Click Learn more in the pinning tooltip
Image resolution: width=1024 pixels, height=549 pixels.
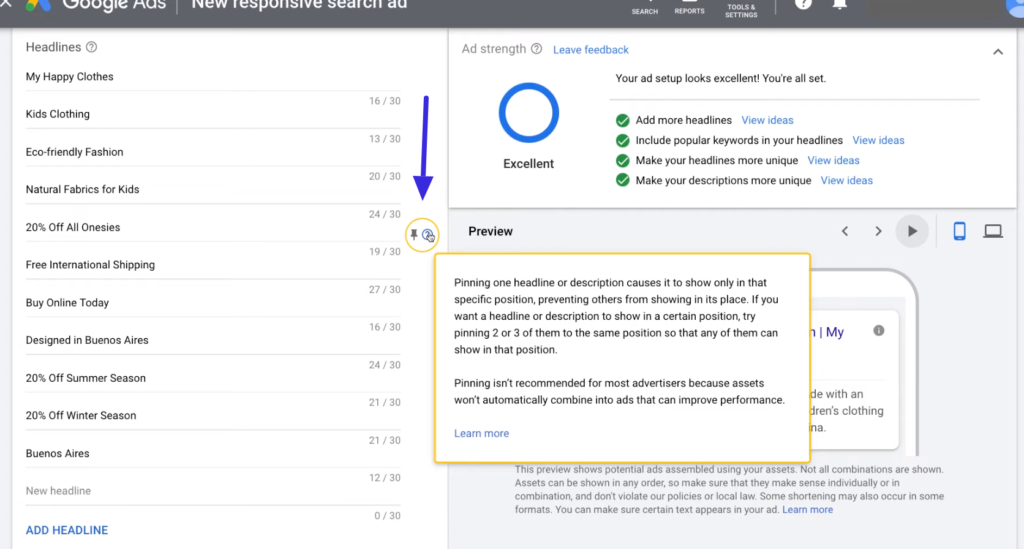point(481,433)
